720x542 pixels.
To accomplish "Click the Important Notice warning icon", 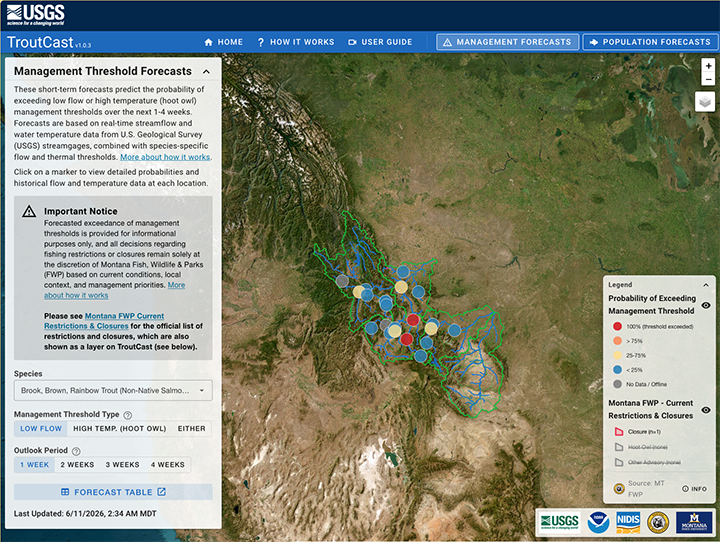I will 29,211.
